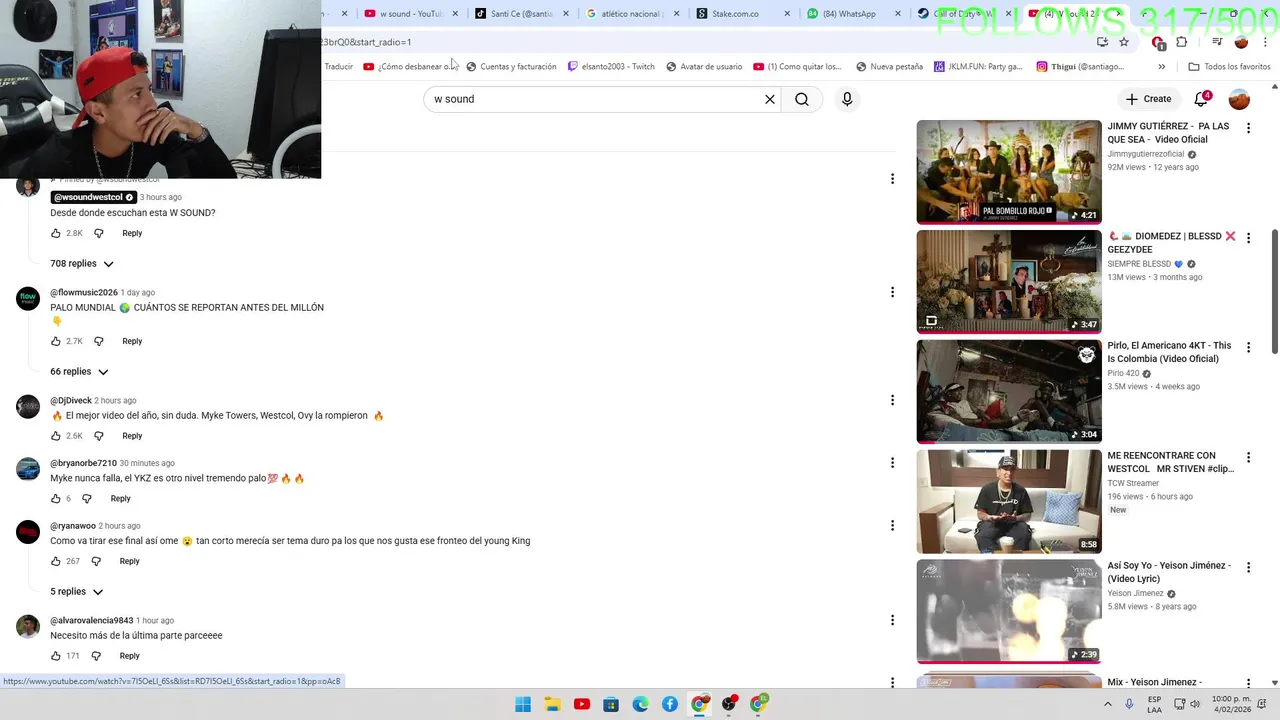Open more options for Pirlo El Americano video
The image size is (1280, 720).
tap(1248, 347)
